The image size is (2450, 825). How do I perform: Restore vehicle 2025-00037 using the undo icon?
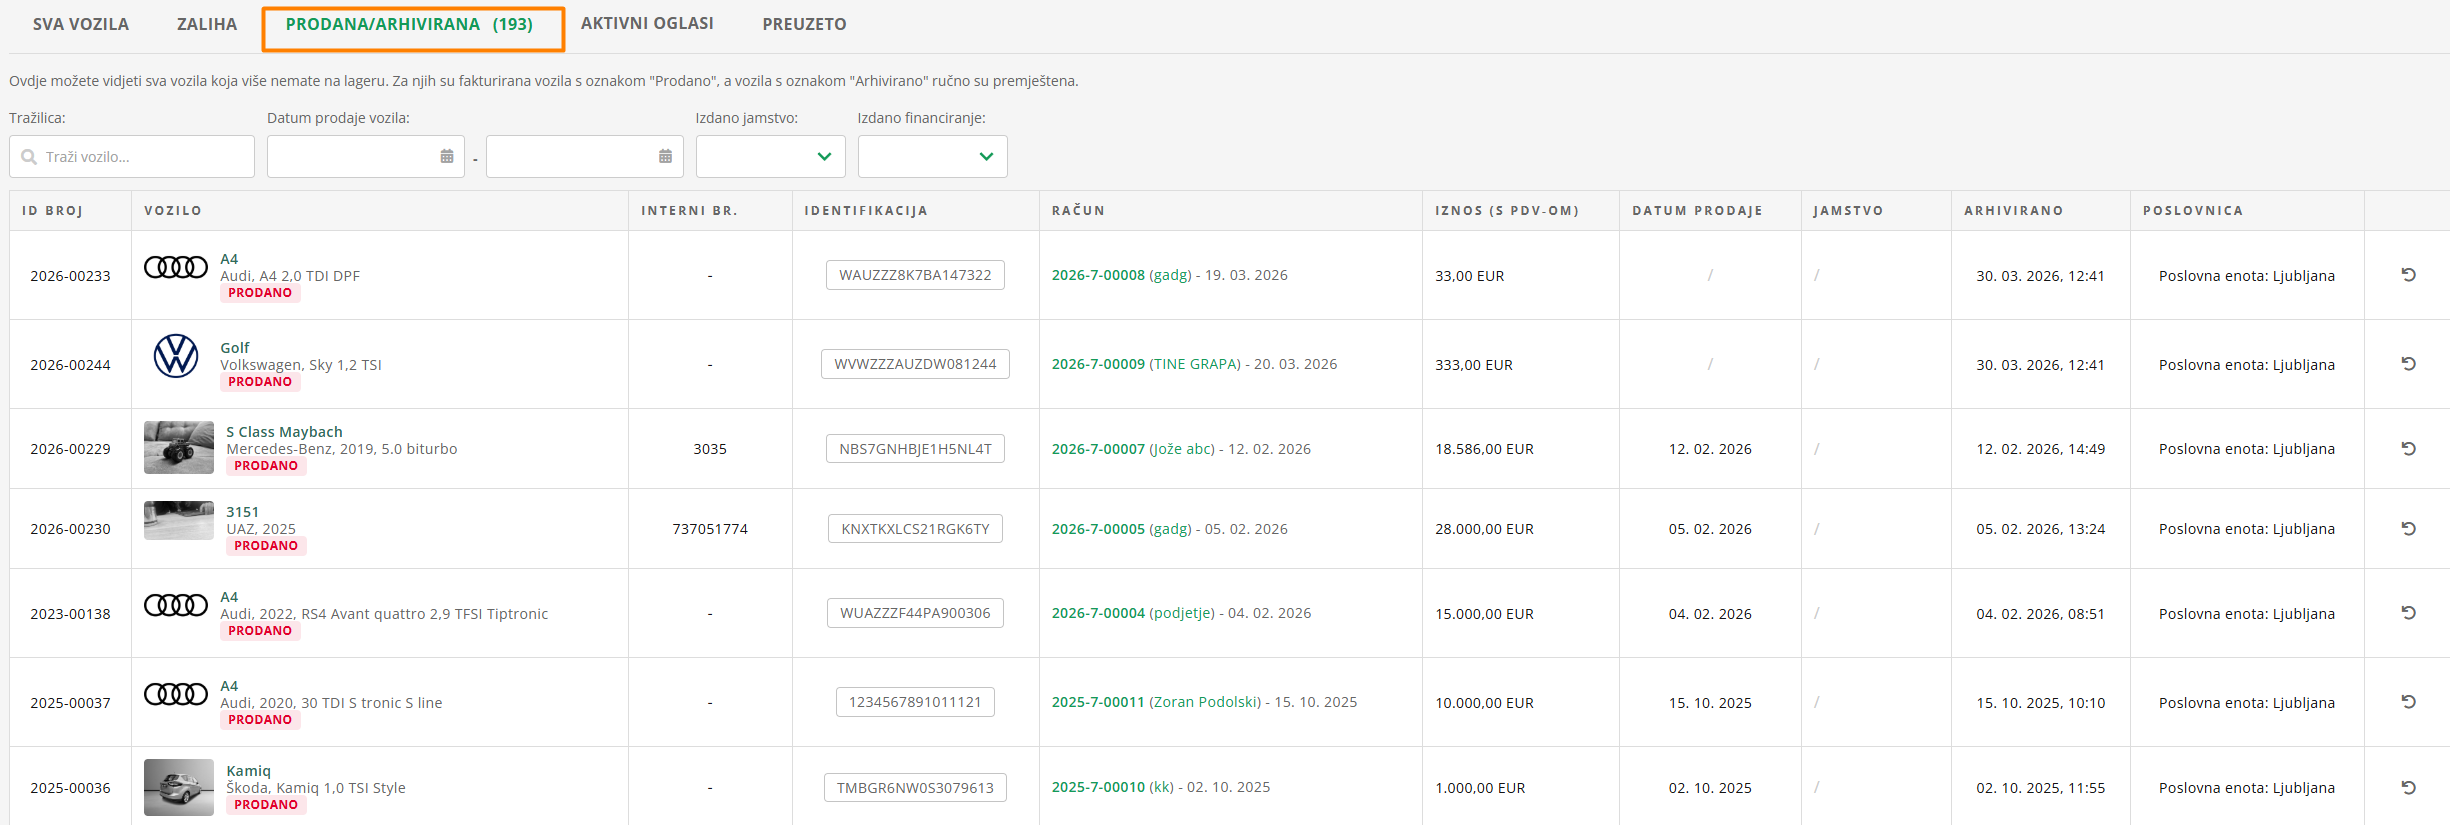point(2408,702)
